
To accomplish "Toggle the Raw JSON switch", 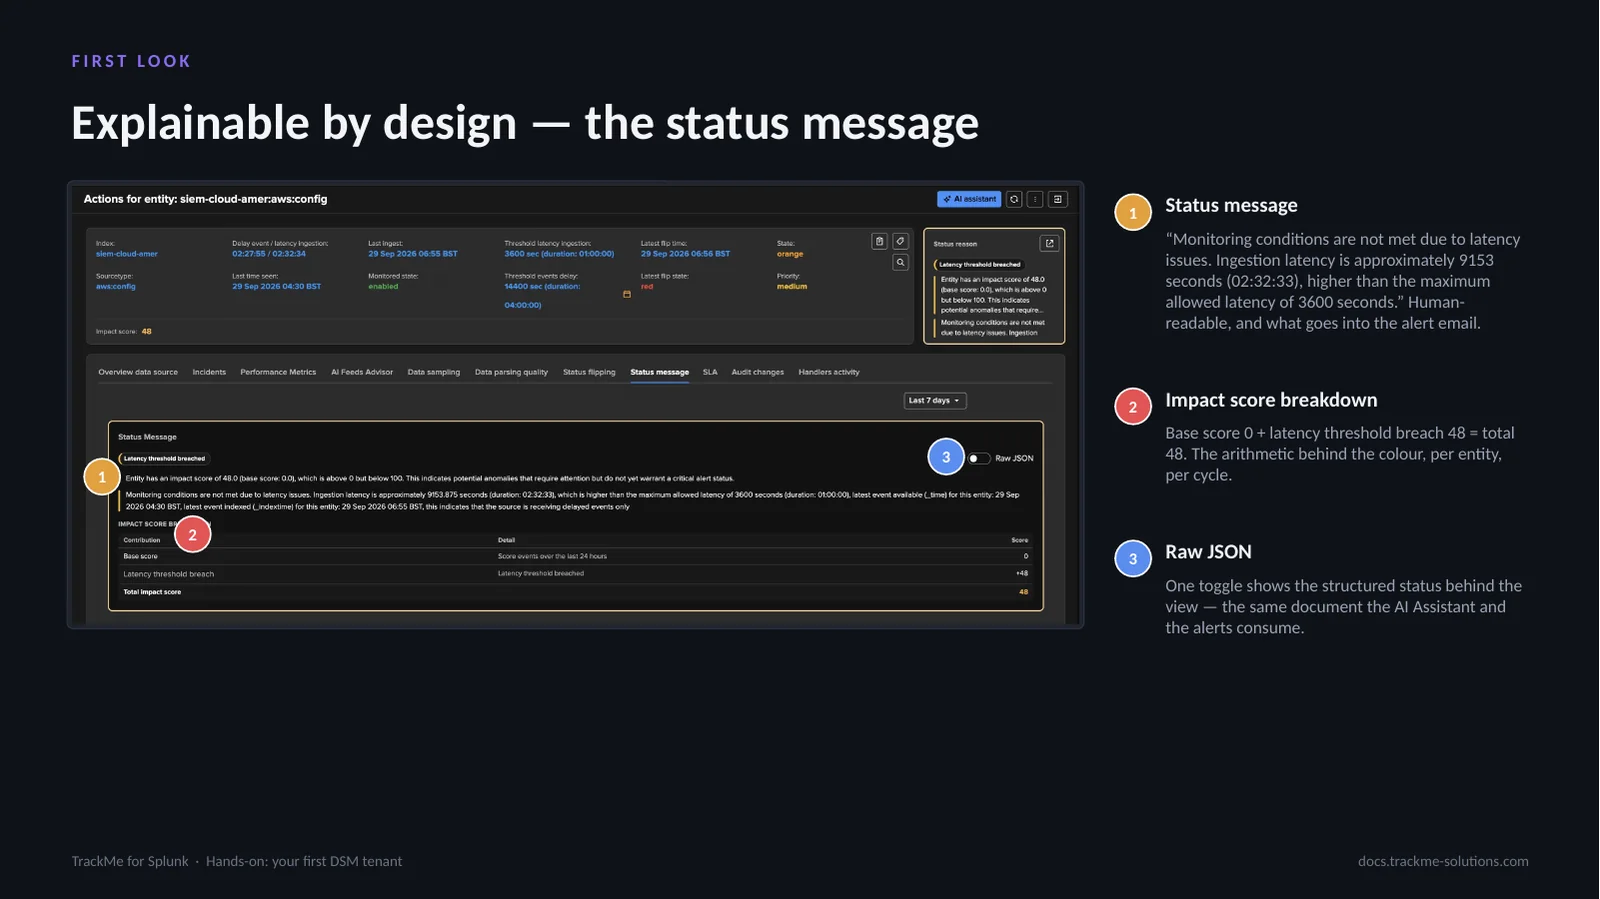I will point(979,458).
